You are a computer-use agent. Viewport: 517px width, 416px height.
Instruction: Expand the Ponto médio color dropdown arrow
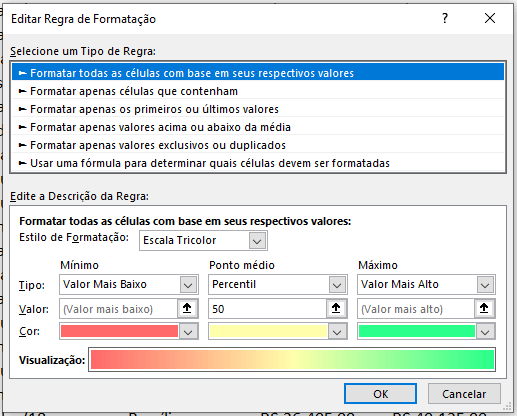pyautogui.click(x=337, y=332)
